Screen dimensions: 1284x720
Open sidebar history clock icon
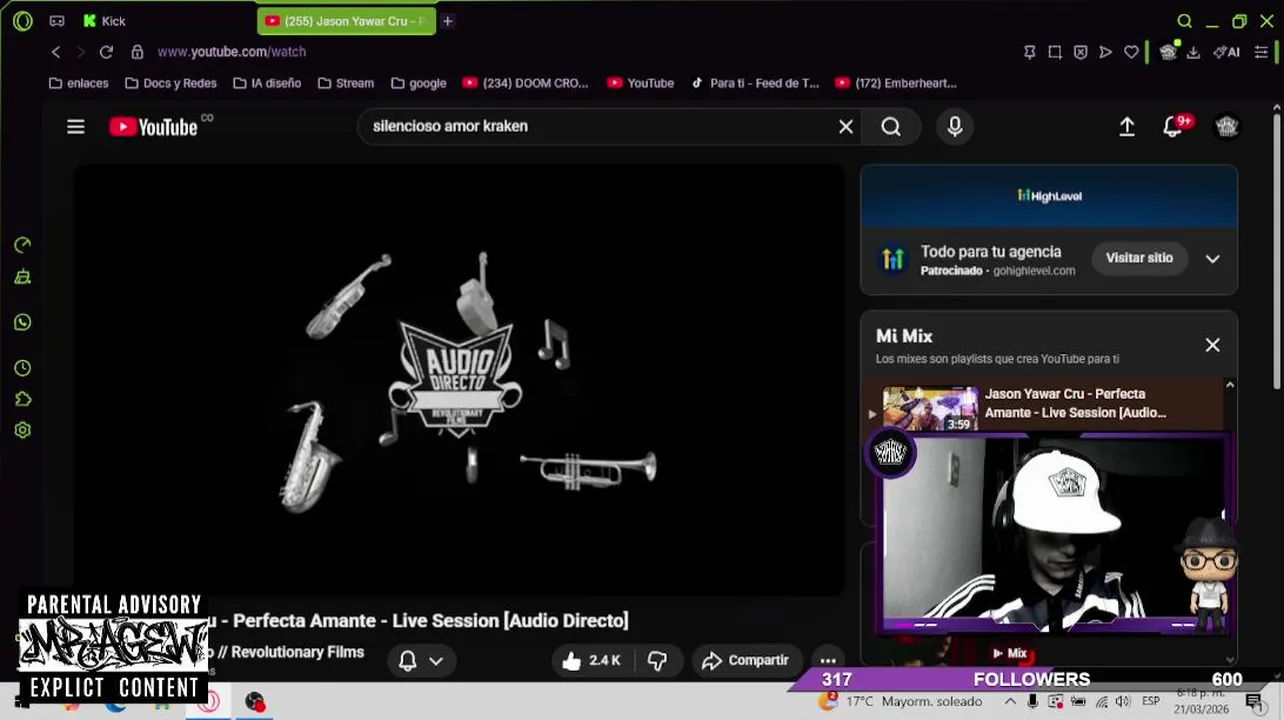22,368
